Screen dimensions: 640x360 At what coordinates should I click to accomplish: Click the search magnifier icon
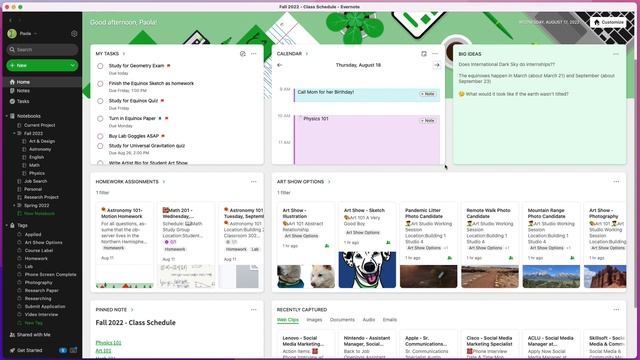click(x=12, y=50)
